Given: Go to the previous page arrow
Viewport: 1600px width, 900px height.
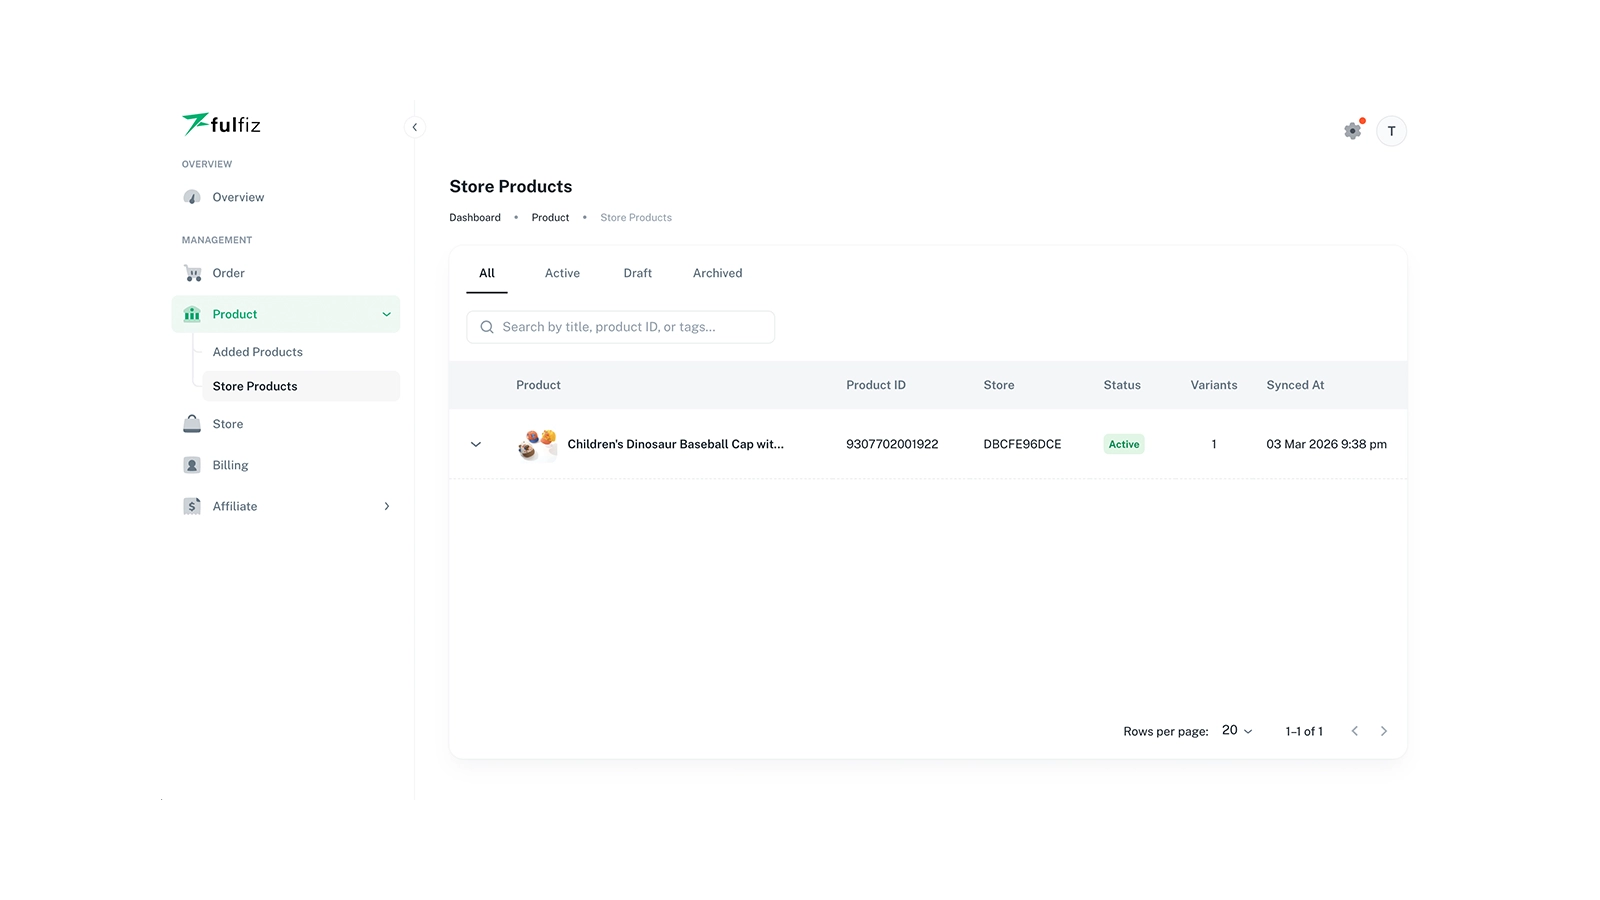Looking at the screenshot, I should point(1355,731).
